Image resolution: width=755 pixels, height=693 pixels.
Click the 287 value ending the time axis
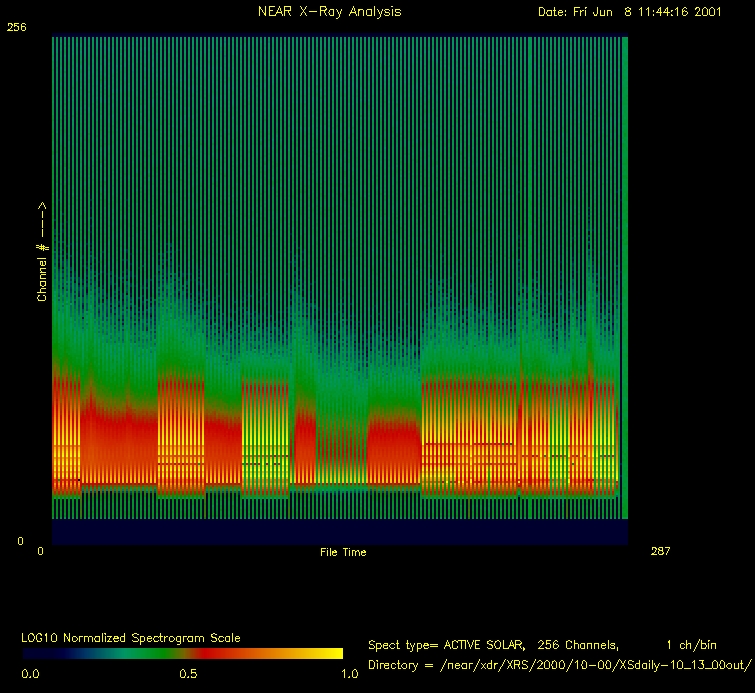pos(660,551)
